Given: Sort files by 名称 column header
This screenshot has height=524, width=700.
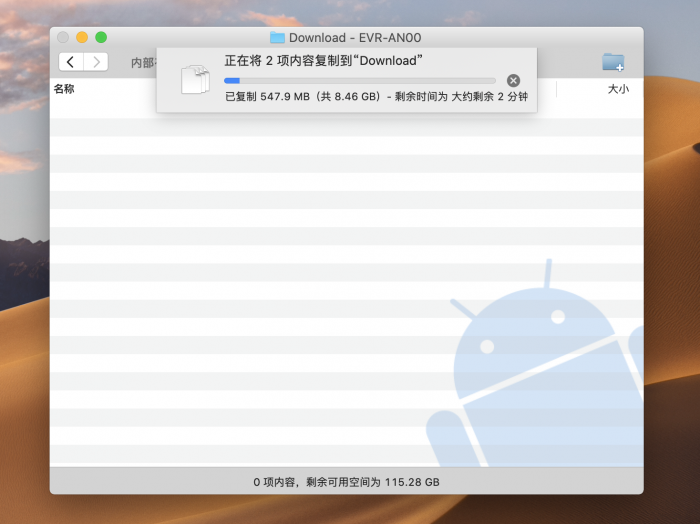Looking at the screenshot, I should 64,89.
